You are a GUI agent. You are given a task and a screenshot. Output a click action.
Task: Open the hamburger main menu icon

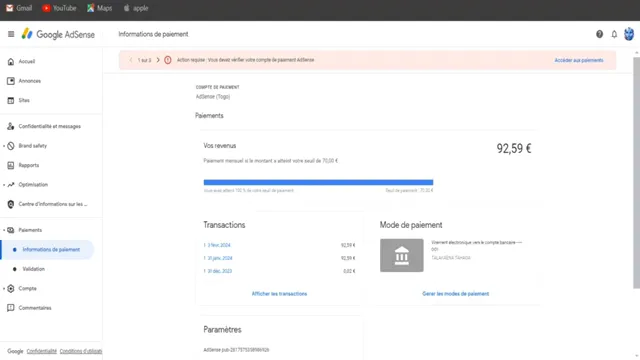[11, 34]
